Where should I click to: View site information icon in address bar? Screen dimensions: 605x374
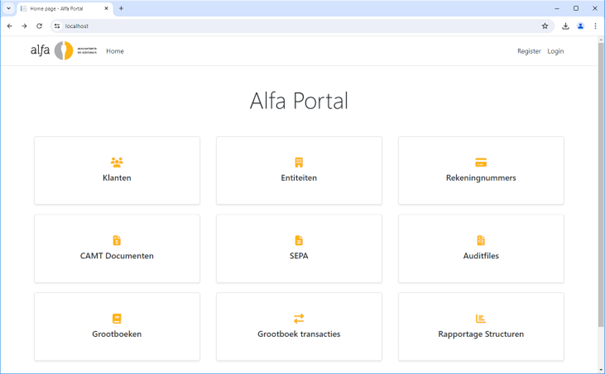[x=57, y=26]
